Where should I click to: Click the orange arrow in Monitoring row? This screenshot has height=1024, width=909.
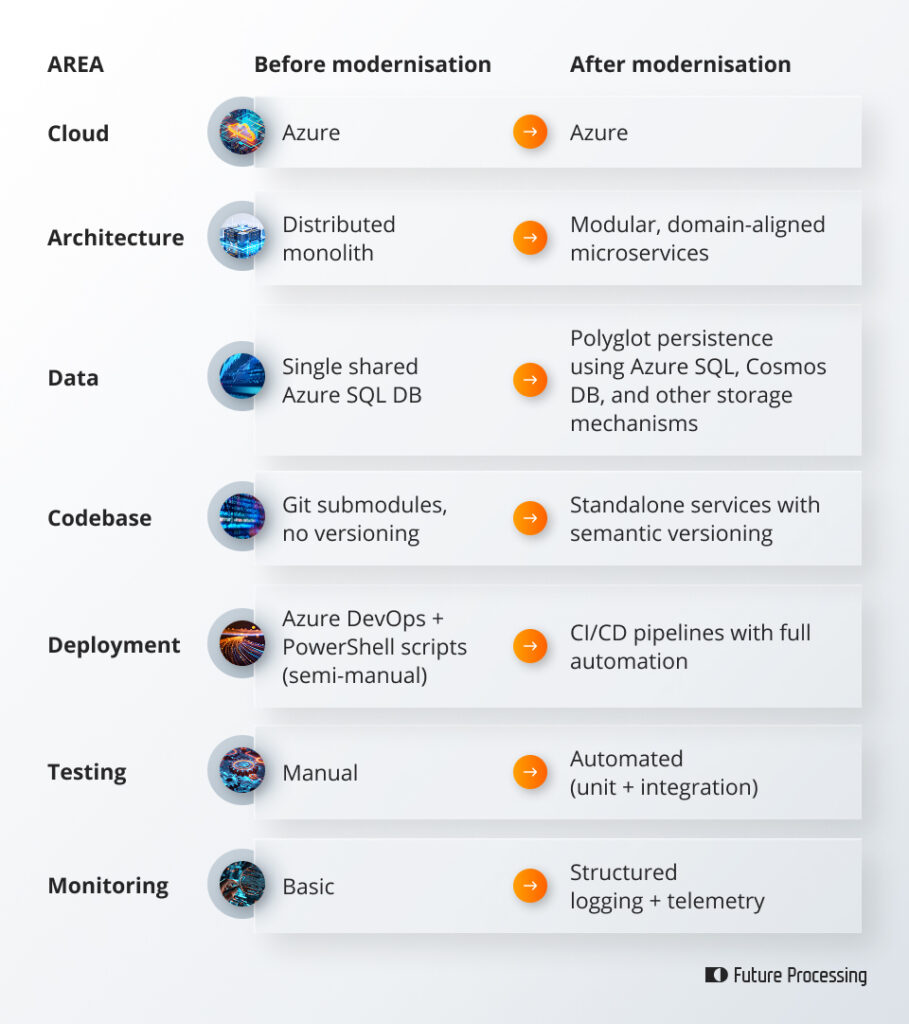coord(530,885)
